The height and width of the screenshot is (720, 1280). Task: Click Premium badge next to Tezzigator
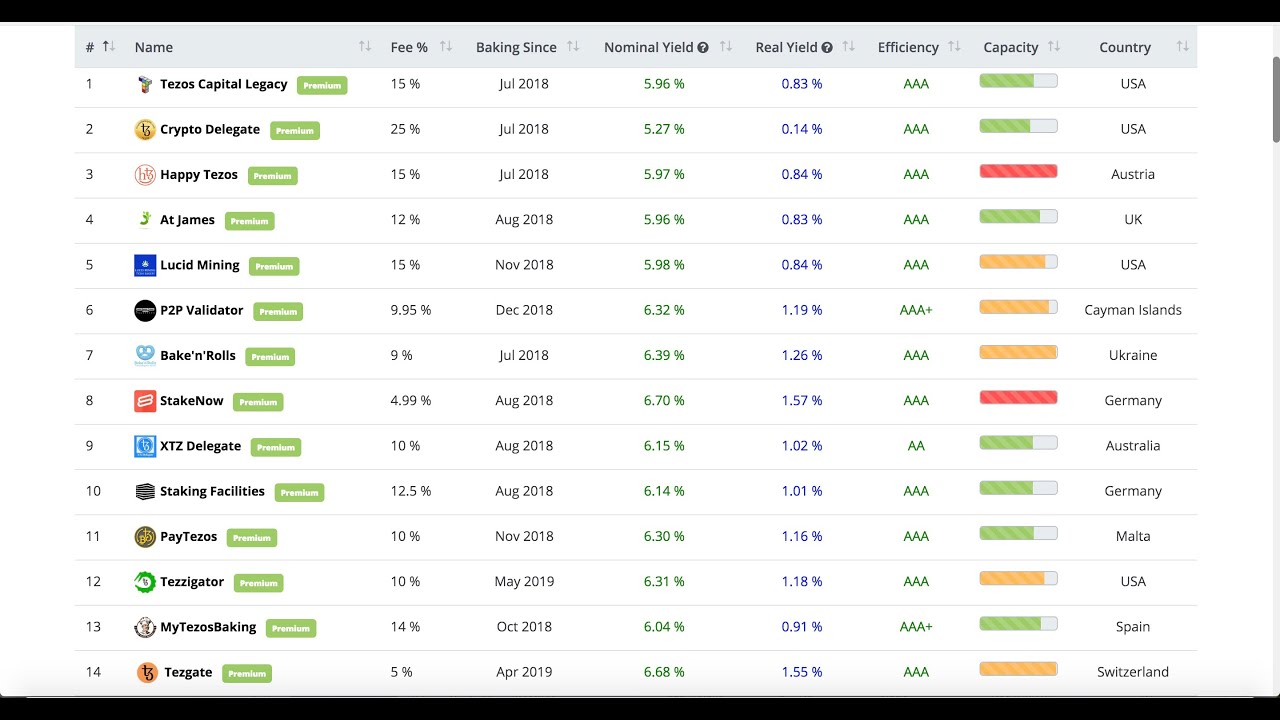pyautogui.click(x=258, y=583)
